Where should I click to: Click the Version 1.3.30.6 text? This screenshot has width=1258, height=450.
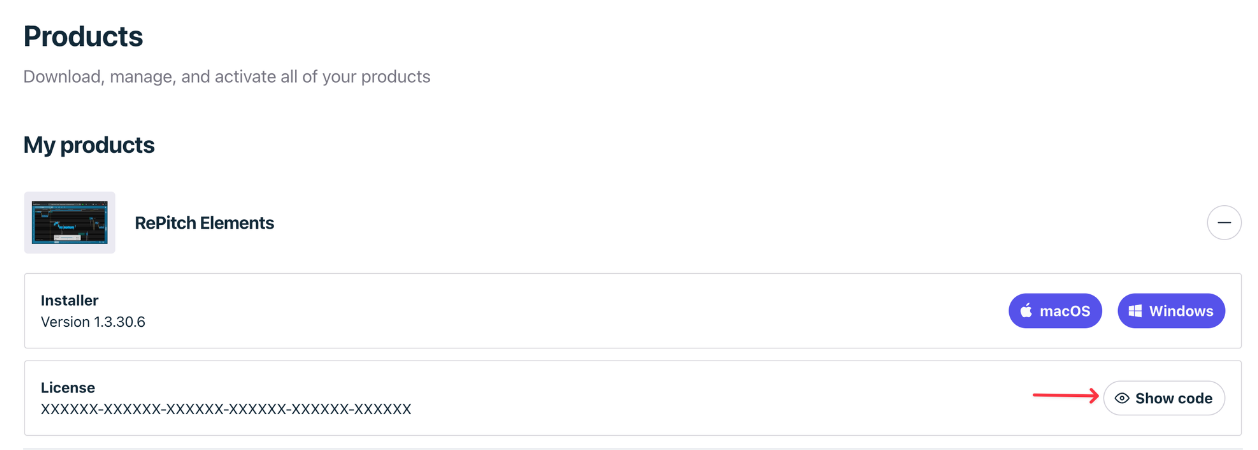coord(93,322)
